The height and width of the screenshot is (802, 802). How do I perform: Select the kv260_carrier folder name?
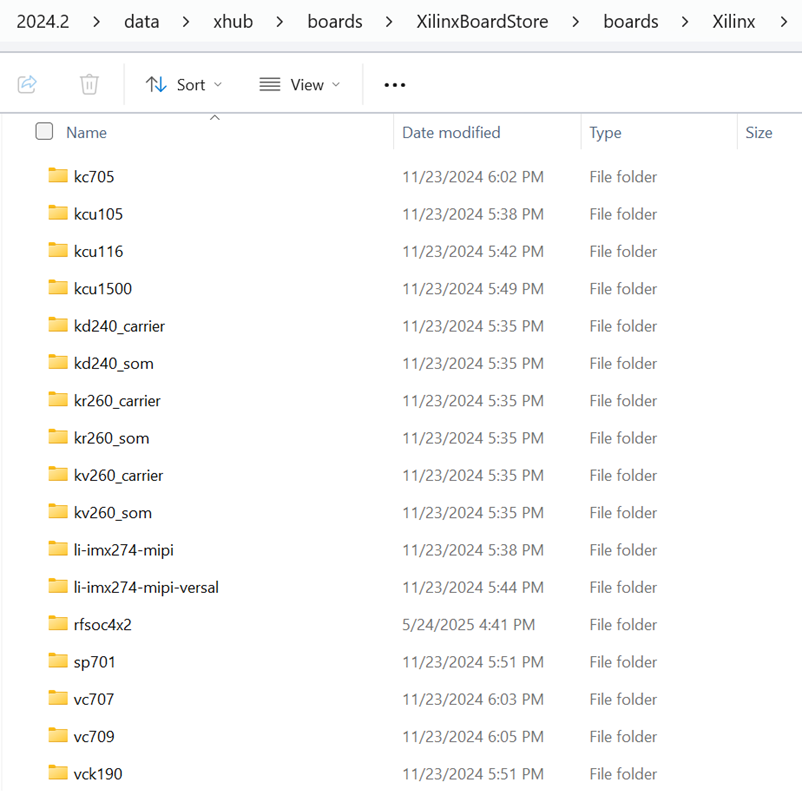(118, 475)
